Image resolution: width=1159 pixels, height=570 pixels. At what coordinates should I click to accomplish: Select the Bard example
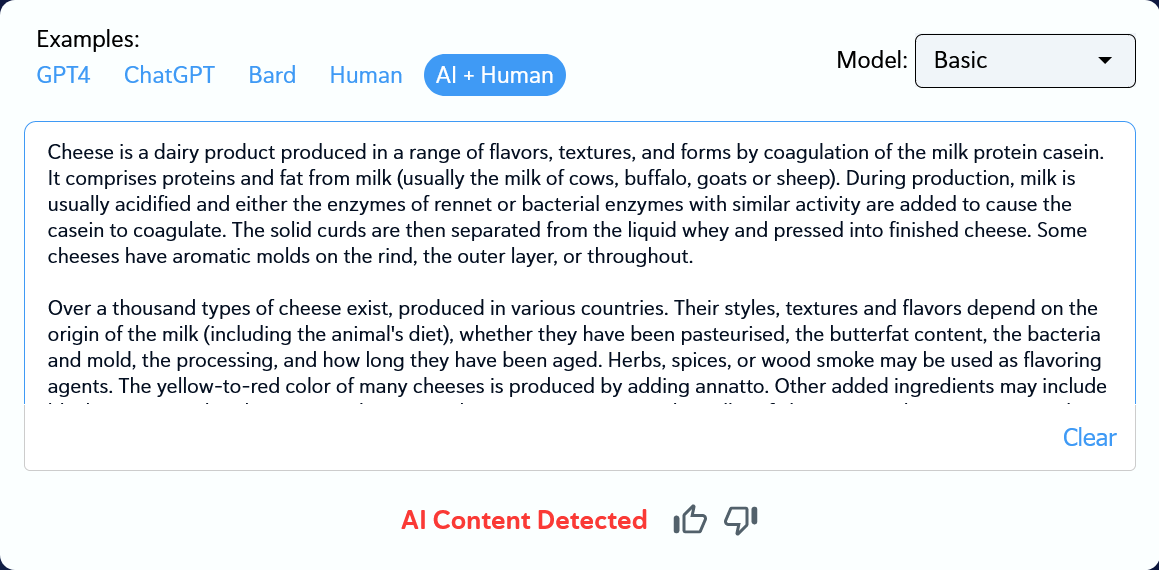click(x=272, y=75)
